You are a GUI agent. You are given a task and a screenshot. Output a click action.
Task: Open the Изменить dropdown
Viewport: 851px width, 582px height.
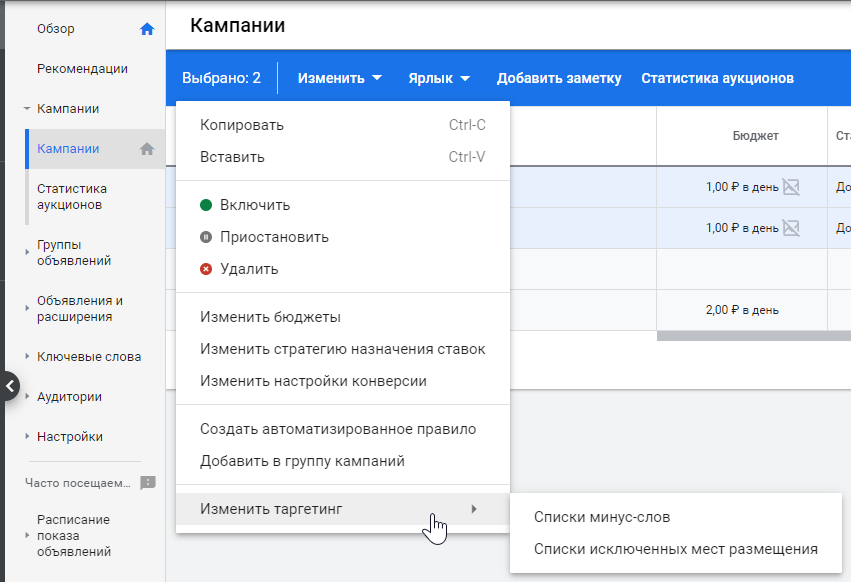(340, 78)
